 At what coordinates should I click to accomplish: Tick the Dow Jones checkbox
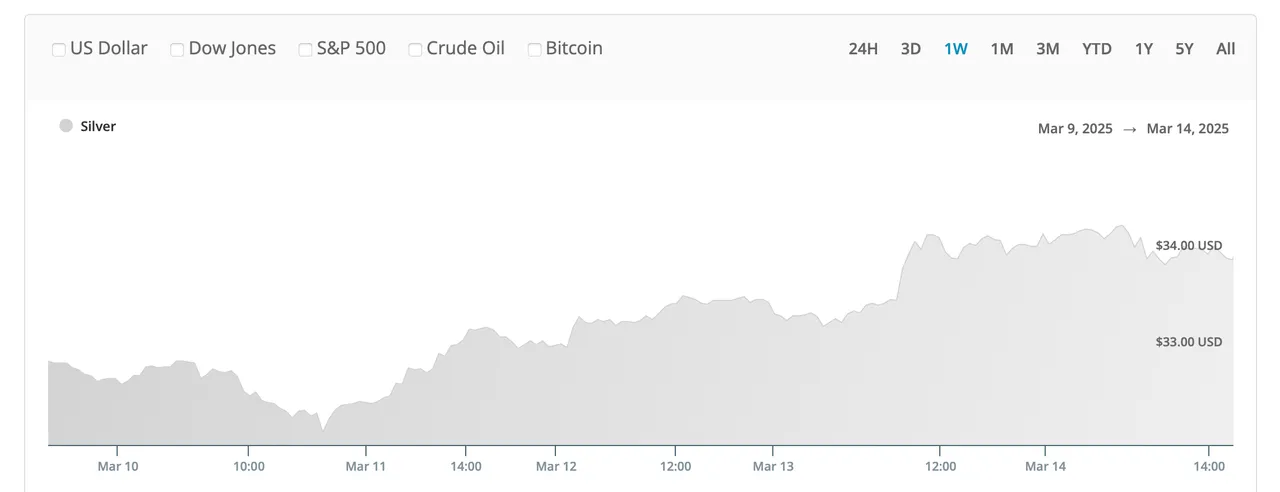coord(177,49)
